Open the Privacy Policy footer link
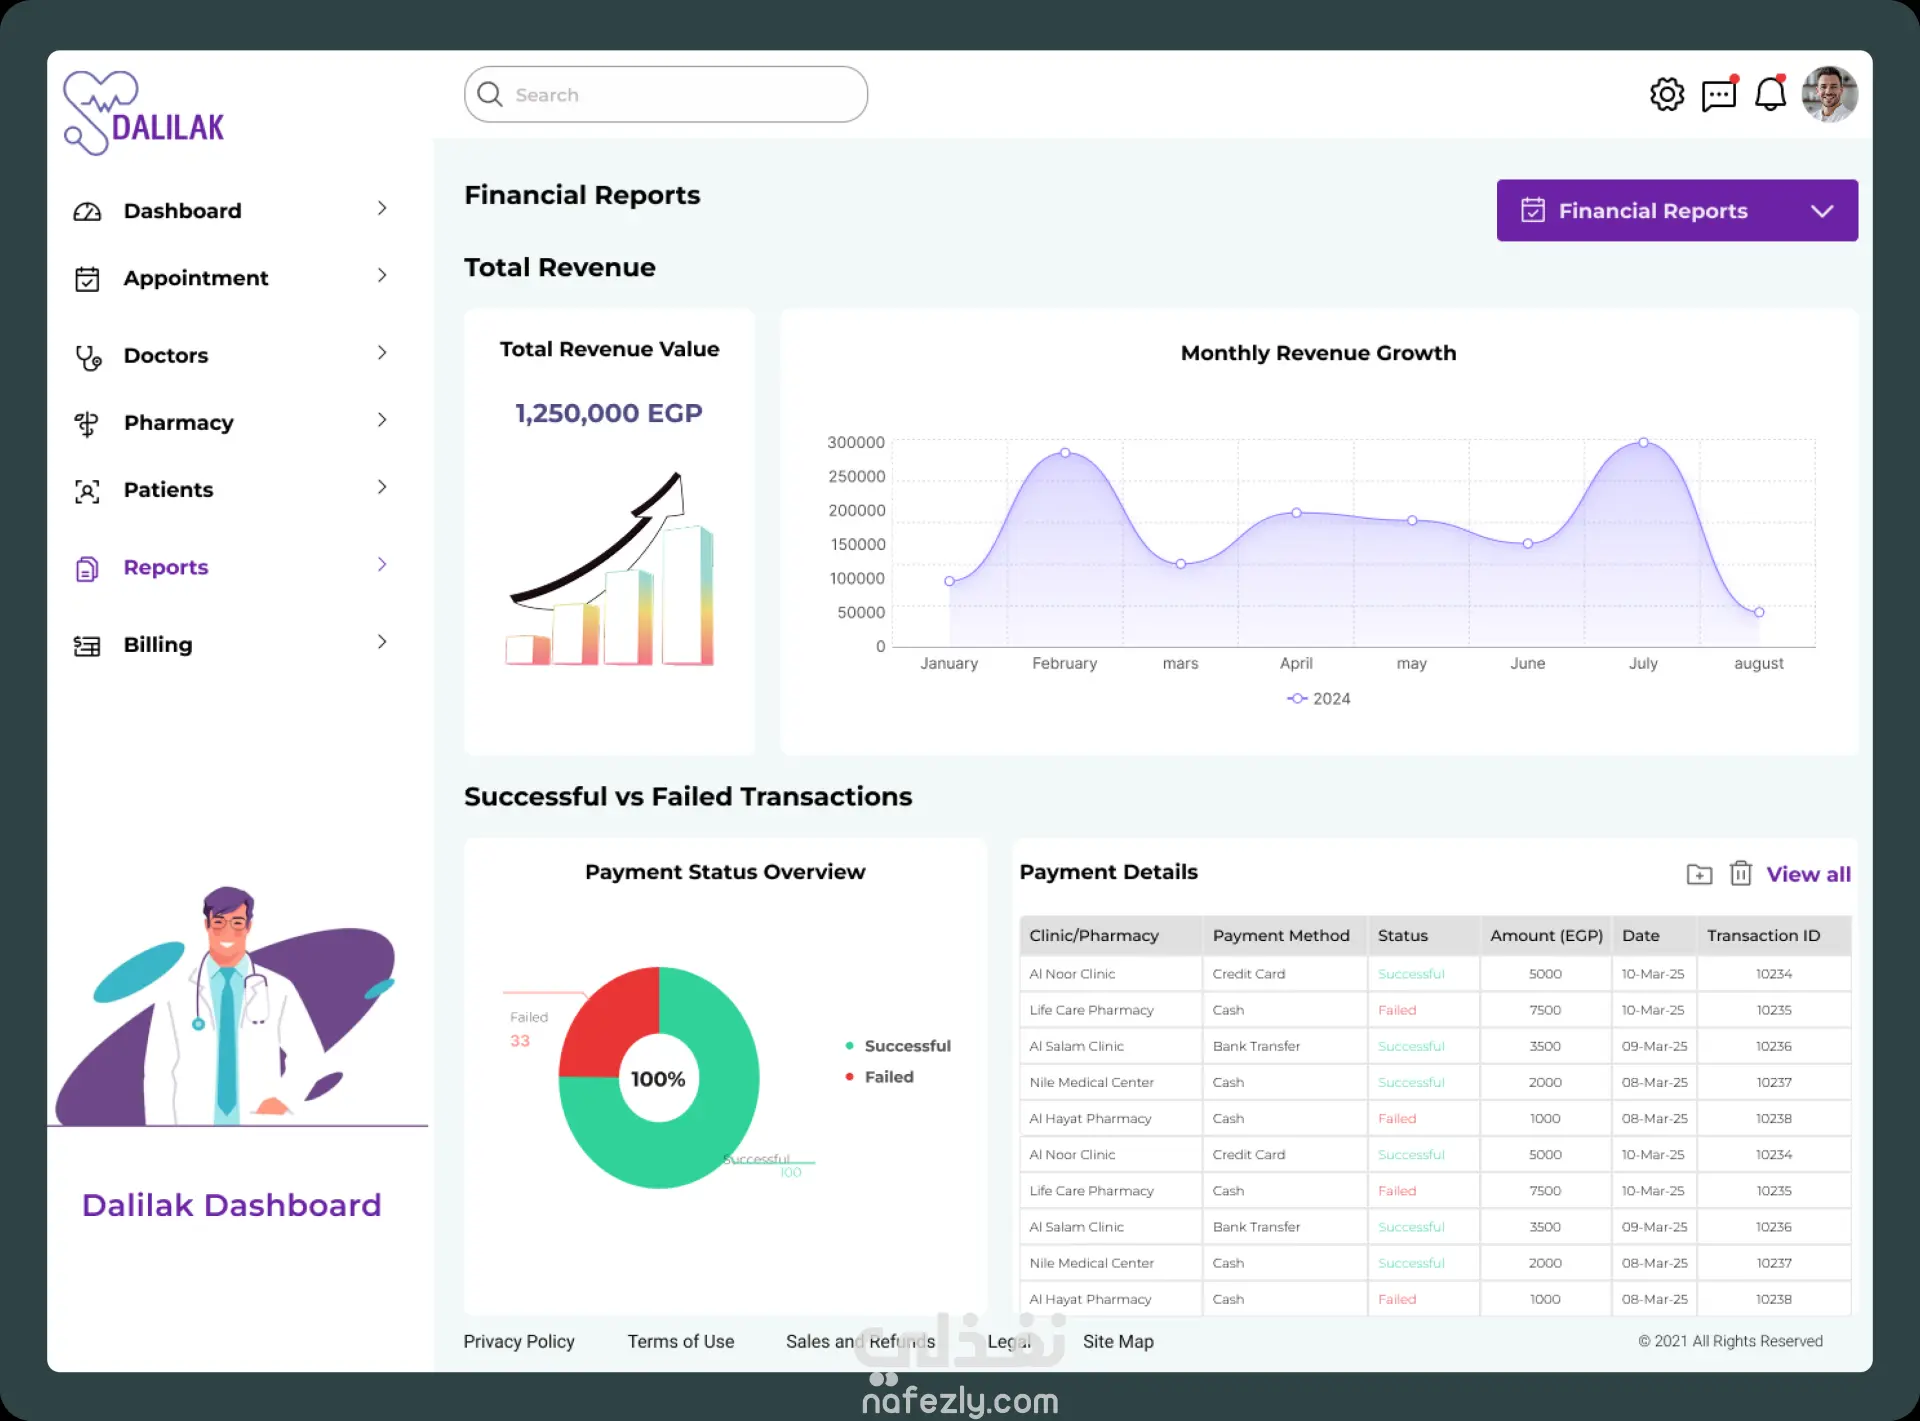This screenshot has width=1920, height=1421. tap(519, 1342)
